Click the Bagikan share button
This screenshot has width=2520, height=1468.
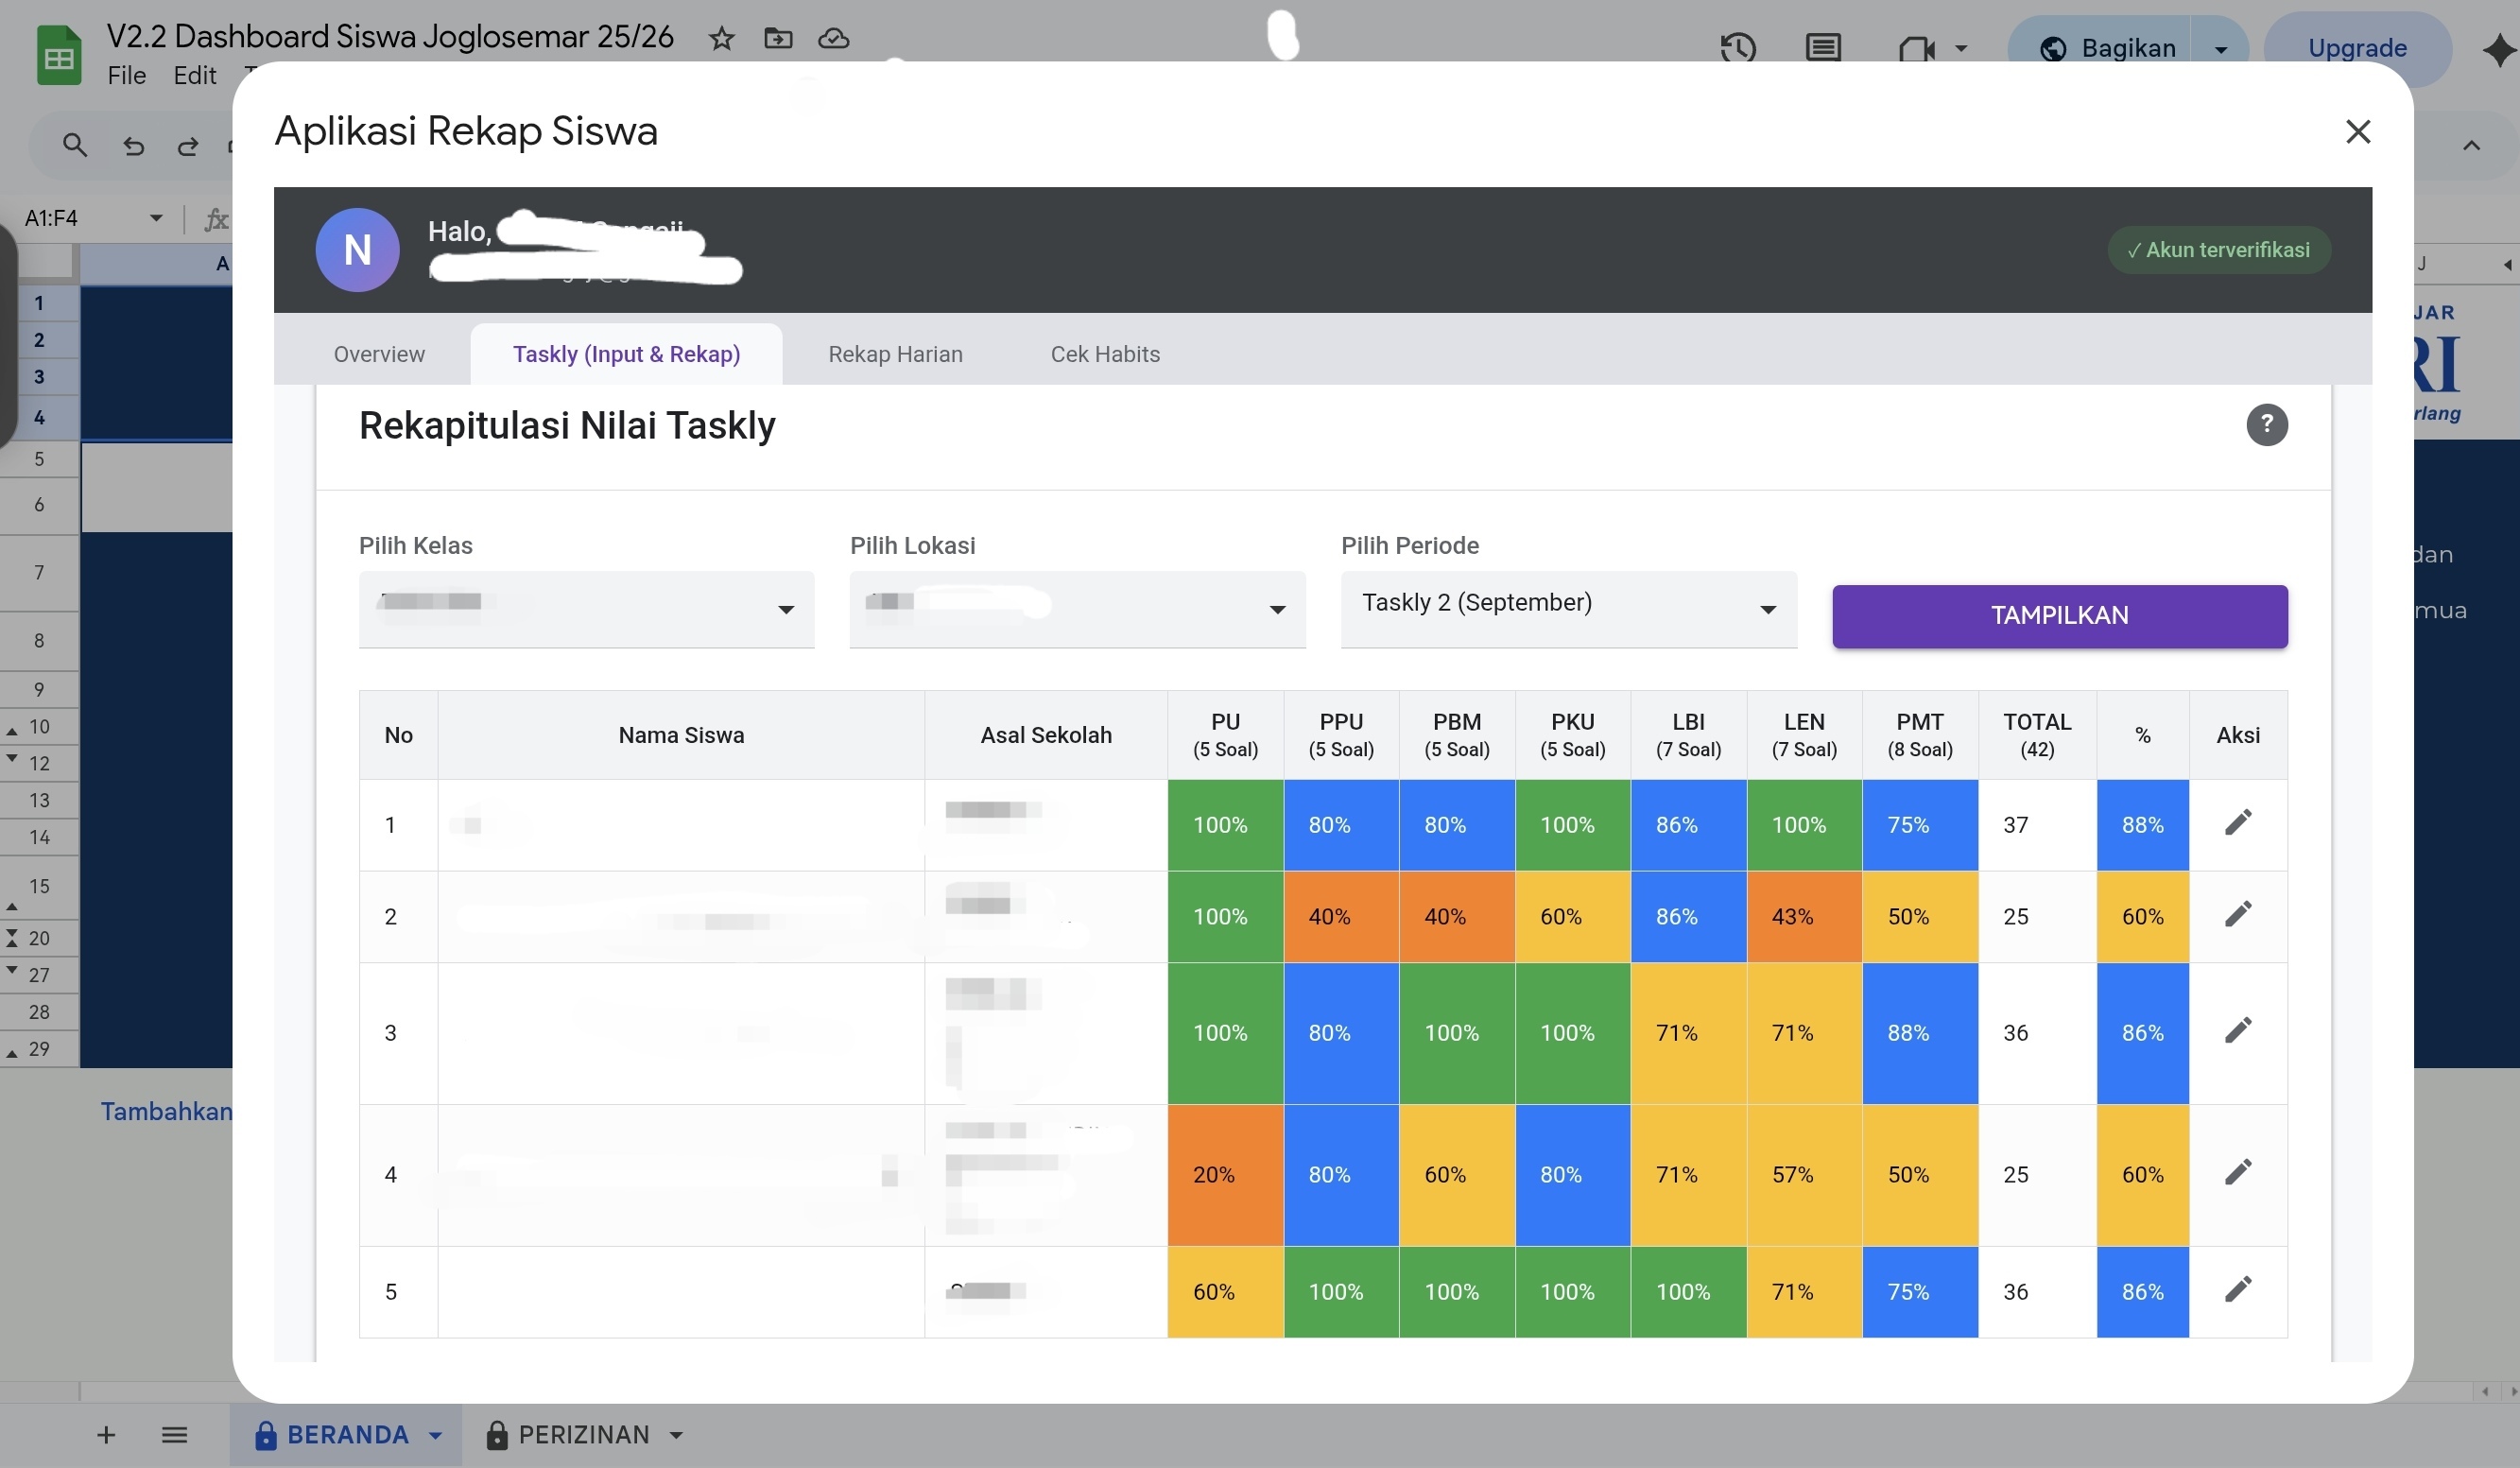coord(2108,48)
